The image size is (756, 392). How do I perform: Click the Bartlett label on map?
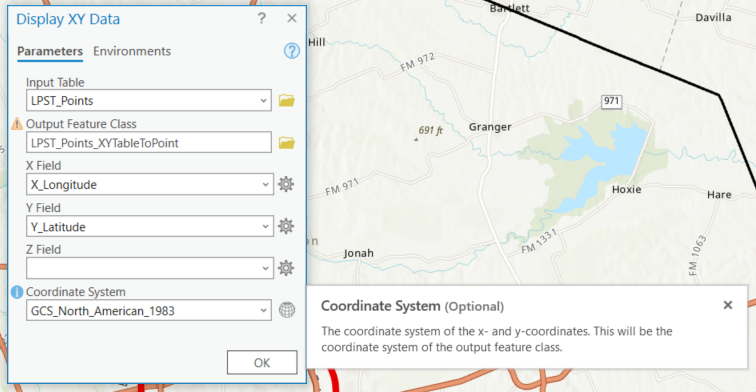(510, 8)
